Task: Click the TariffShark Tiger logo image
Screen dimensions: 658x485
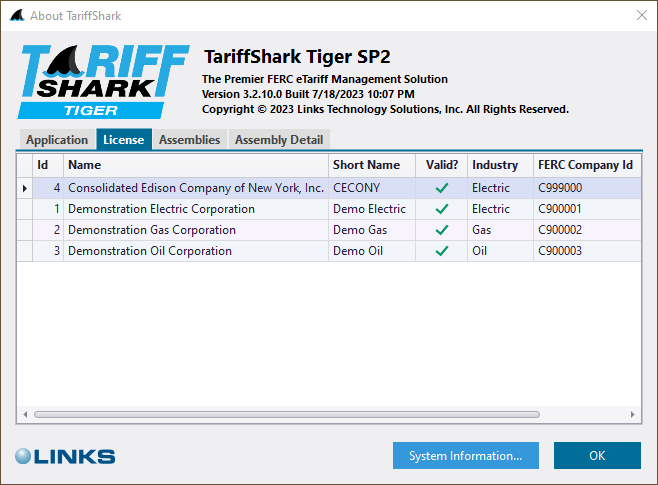Action: click(103, 82)
